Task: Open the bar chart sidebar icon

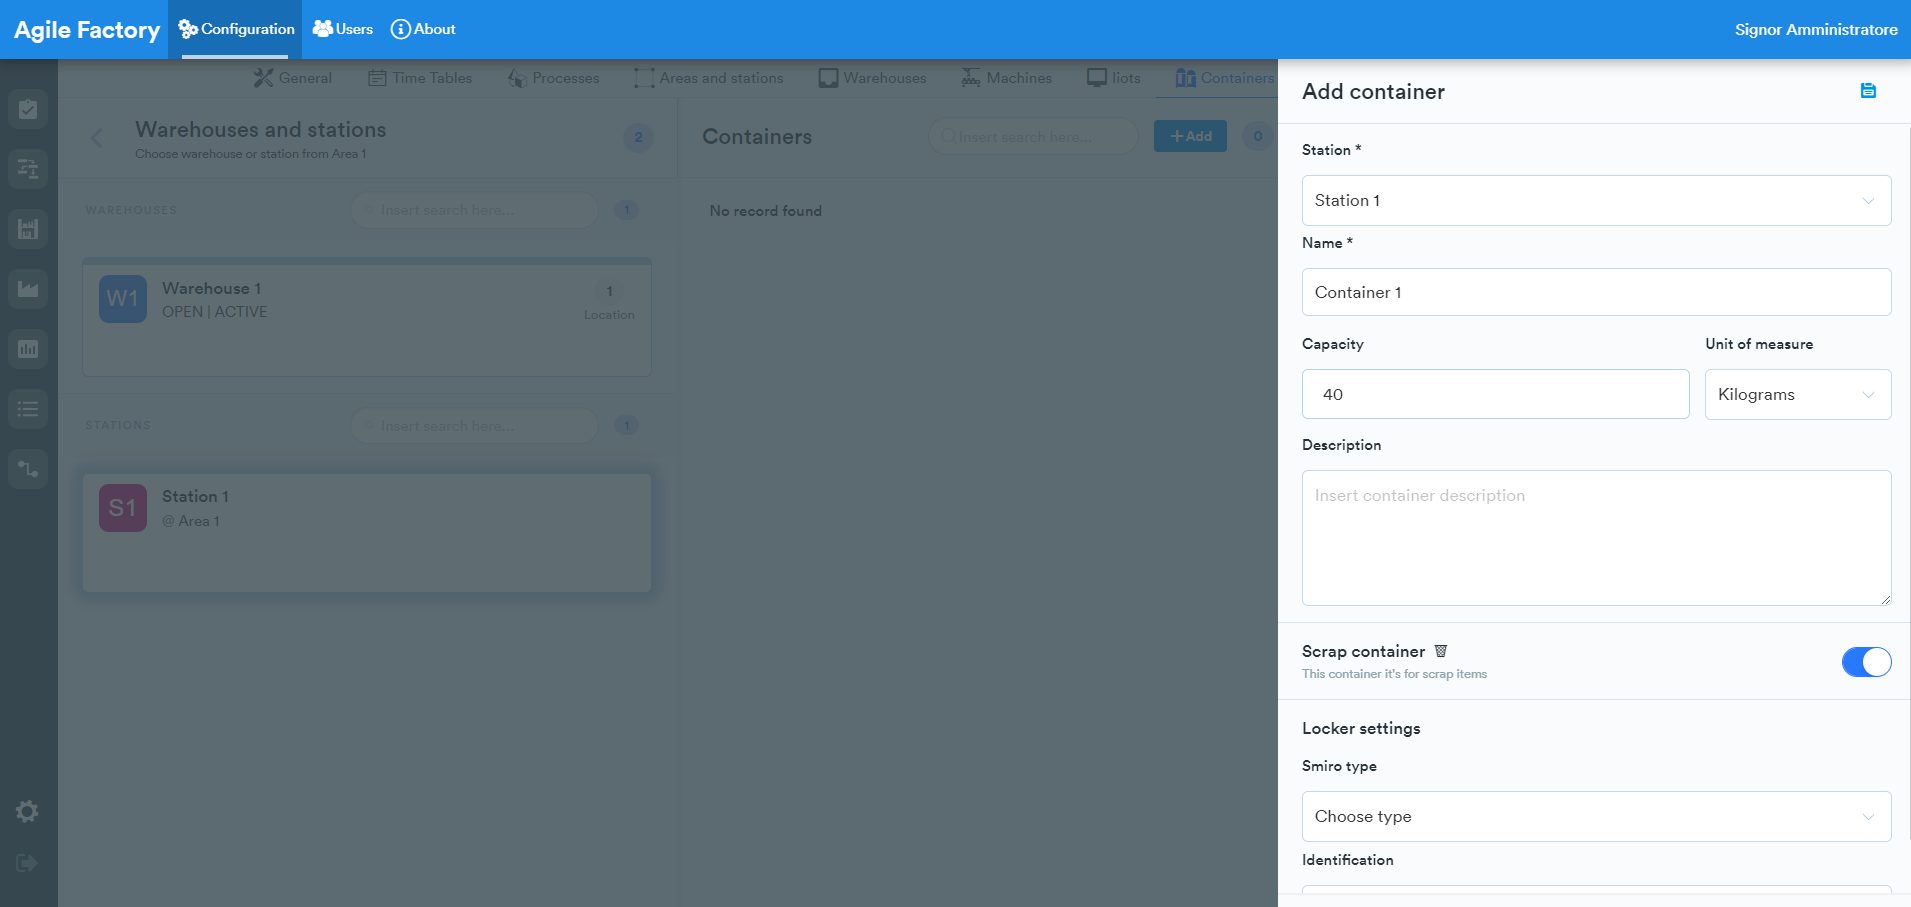Action: click(28, 349)
